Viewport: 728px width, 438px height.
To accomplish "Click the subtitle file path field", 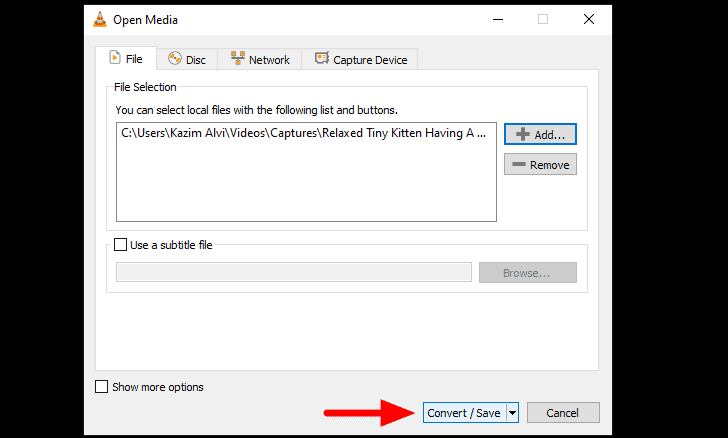I will pyautogui.click(x=294, y=272).
